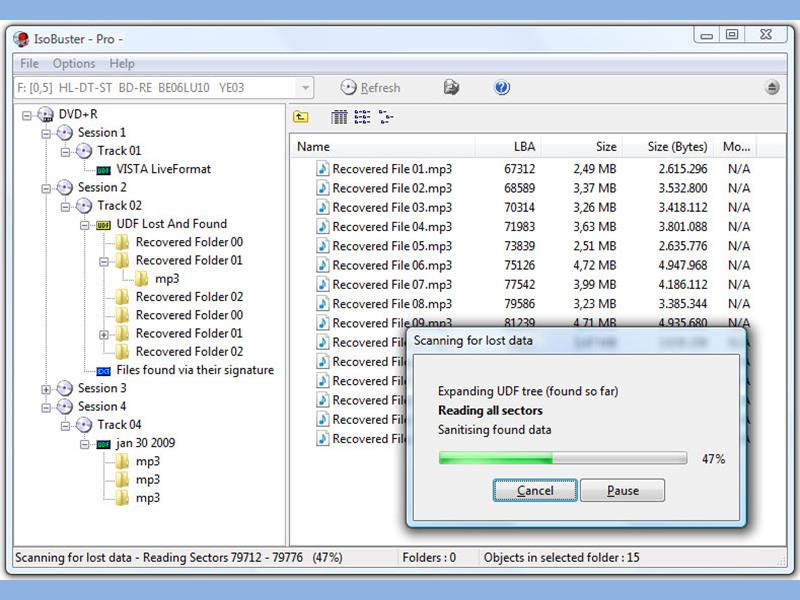Switch to details view icon
This screenshot has width=800, height=600.
click(338, 117)
